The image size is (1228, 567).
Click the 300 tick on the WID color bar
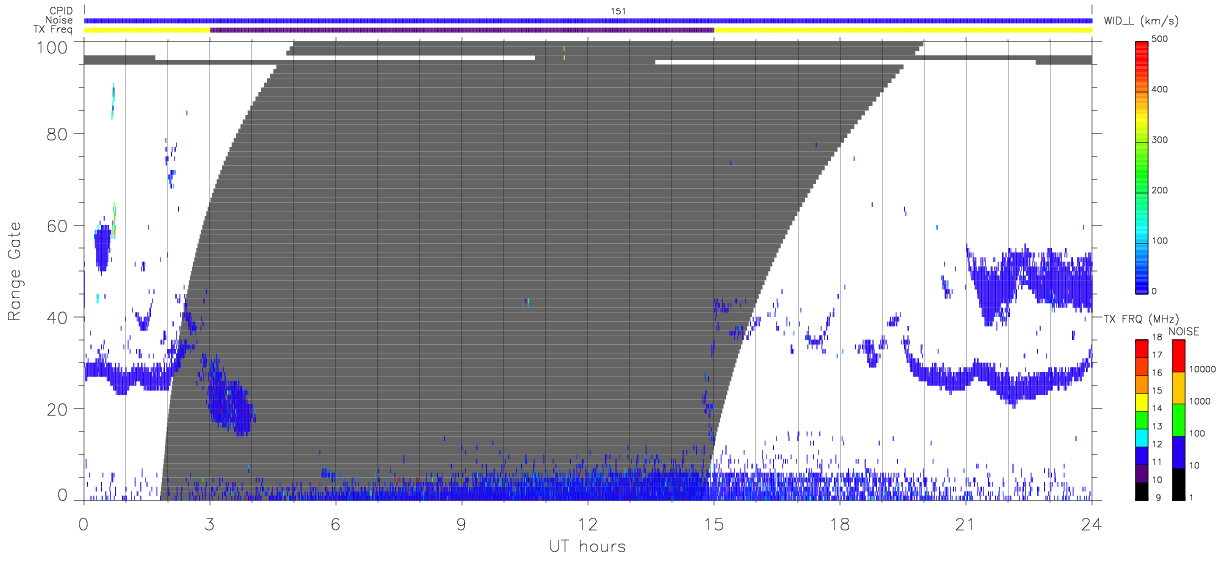click(x=1162, y=140)
